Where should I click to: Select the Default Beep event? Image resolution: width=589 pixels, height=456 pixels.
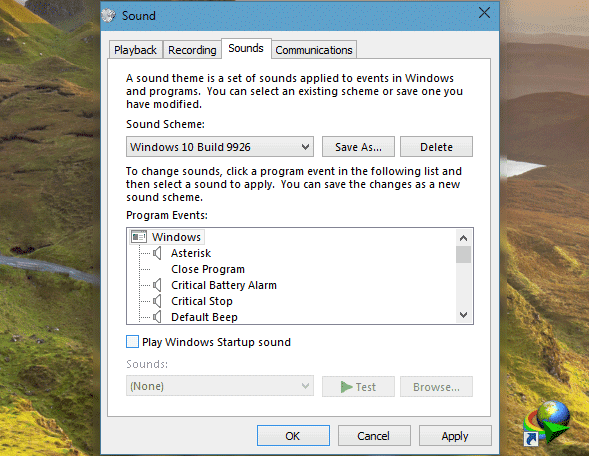(x=204, y=317)
